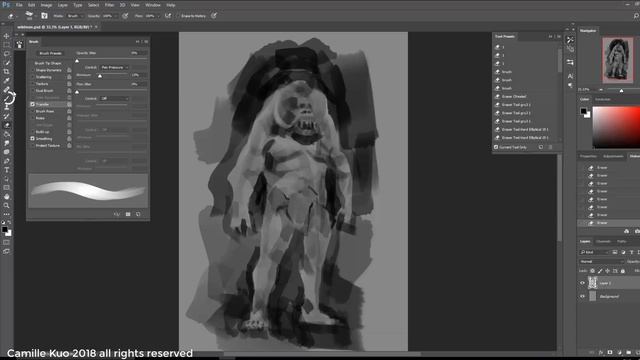Open the Brush panel flyout menu
This screenshot has width=640, height=360.
click(146, 42)
